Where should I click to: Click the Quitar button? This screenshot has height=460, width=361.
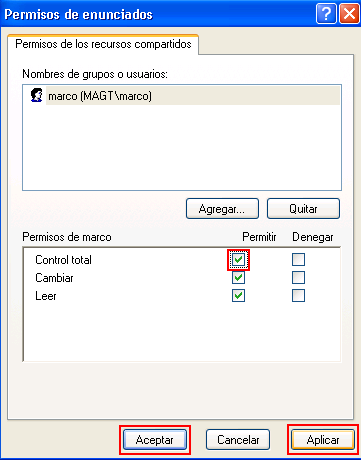(303, 209)
